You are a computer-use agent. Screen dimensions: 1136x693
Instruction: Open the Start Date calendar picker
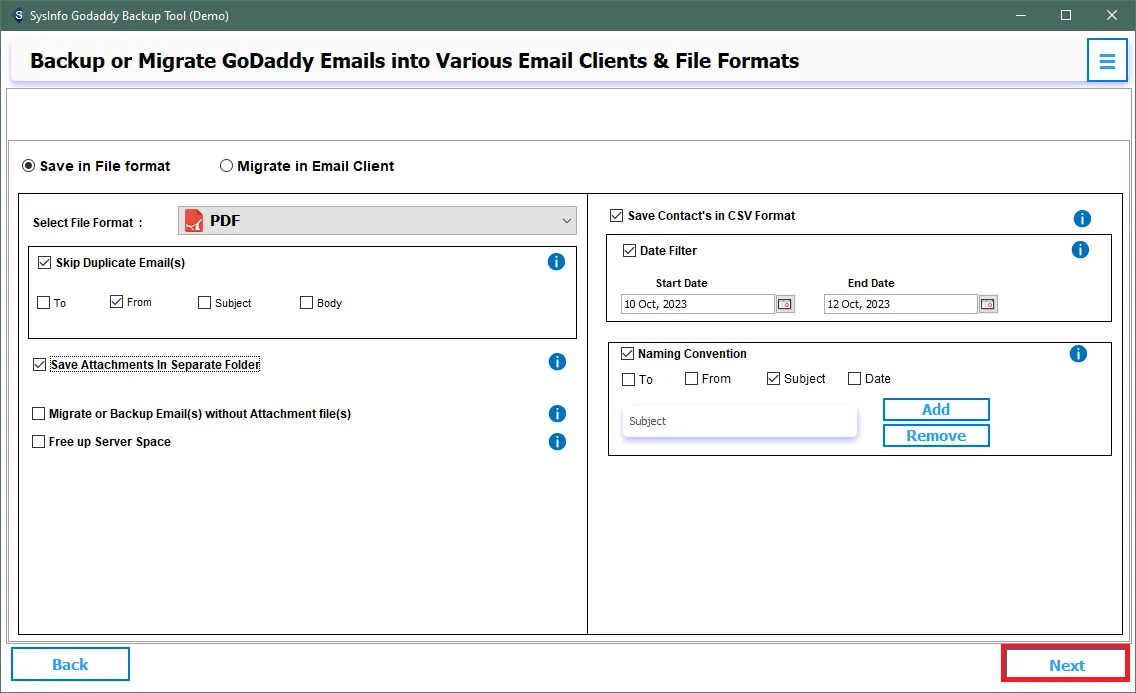(785, 304)
